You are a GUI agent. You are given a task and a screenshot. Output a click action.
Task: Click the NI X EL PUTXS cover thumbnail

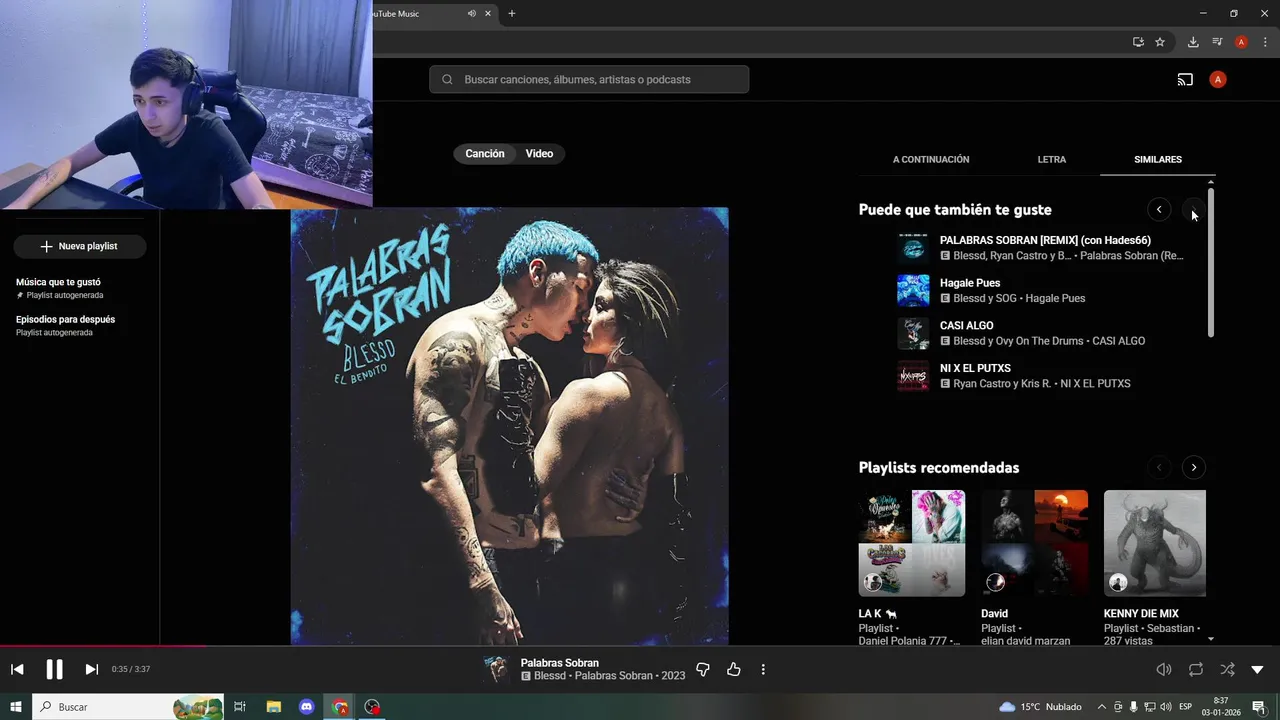click(913, 376)
